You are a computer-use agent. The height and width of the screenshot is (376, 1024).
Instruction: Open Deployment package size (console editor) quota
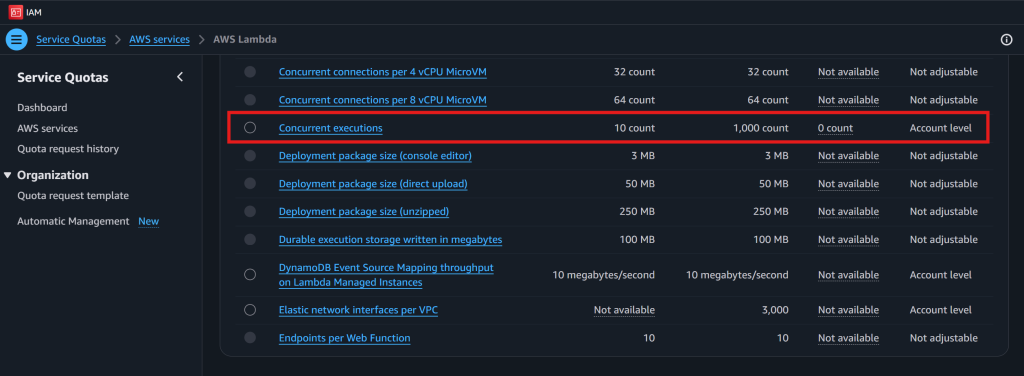(x=375, y=156)
